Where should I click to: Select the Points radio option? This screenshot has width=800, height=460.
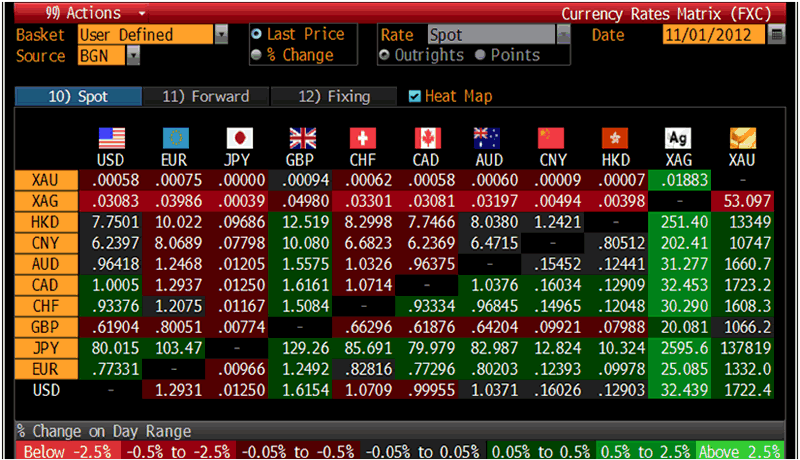[x=478, y=55]
